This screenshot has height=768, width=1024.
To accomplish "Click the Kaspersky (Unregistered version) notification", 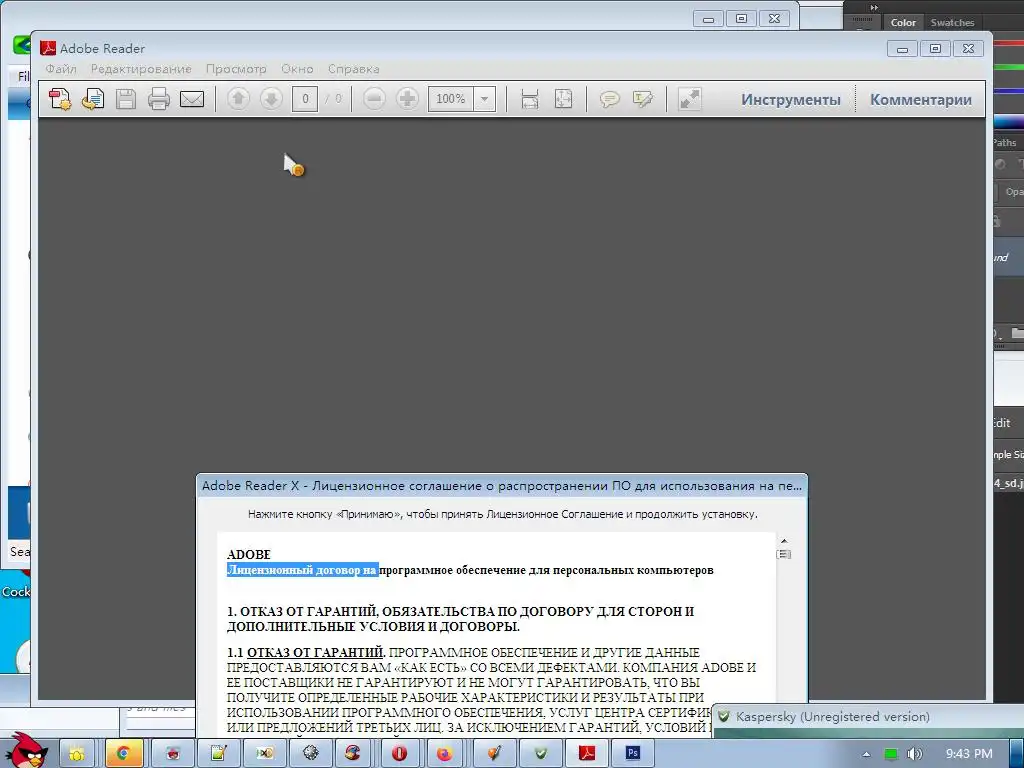I will [x=833, y=717].
